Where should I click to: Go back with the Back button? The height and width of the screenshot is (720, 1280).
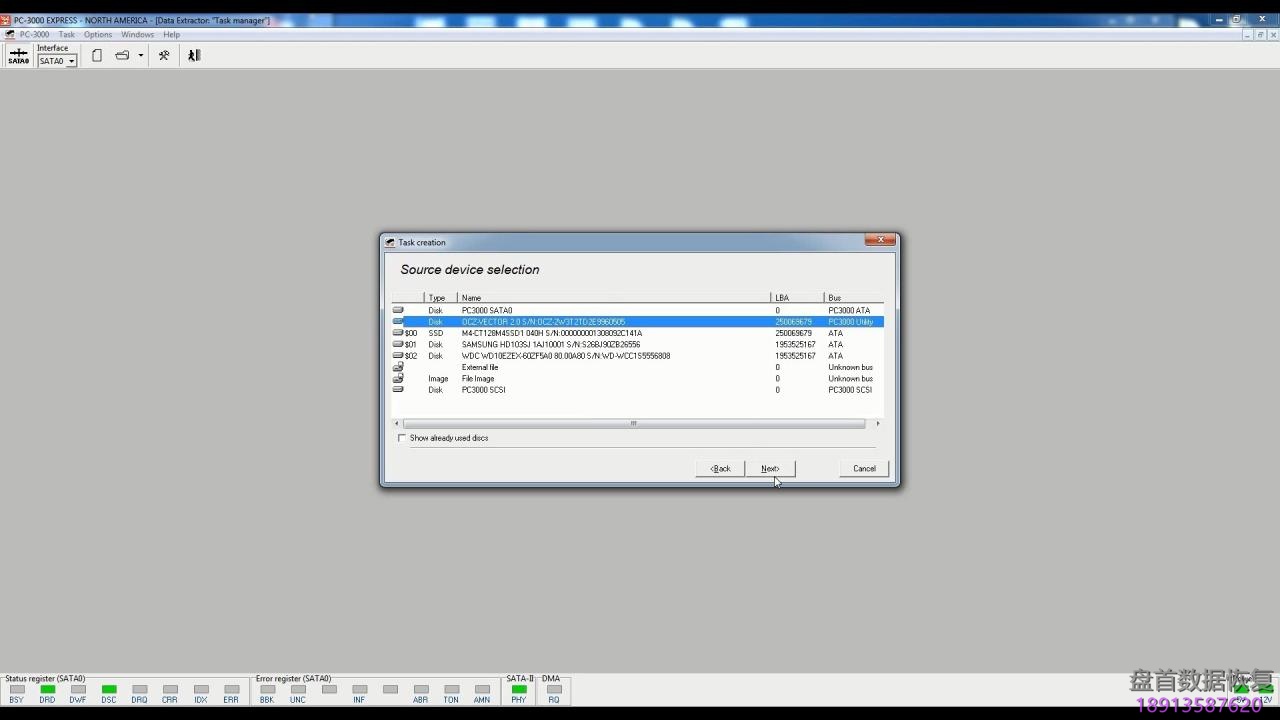click(x=720, y=468)
